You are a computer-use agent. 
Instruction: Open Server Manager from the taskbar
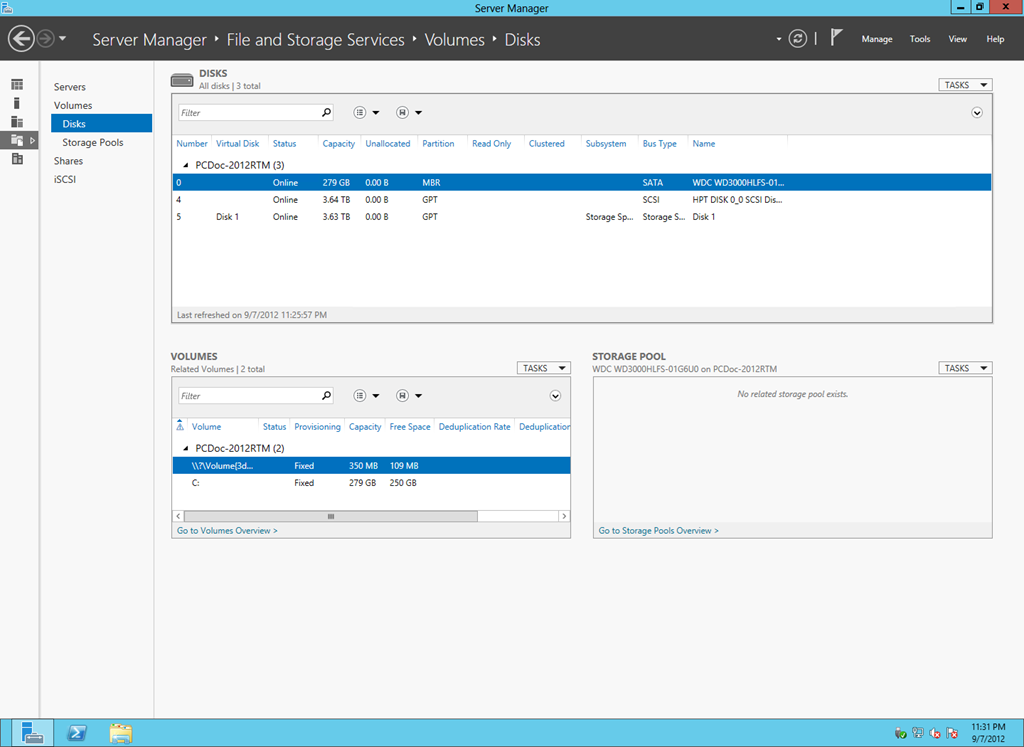click(x=31, y=733)
